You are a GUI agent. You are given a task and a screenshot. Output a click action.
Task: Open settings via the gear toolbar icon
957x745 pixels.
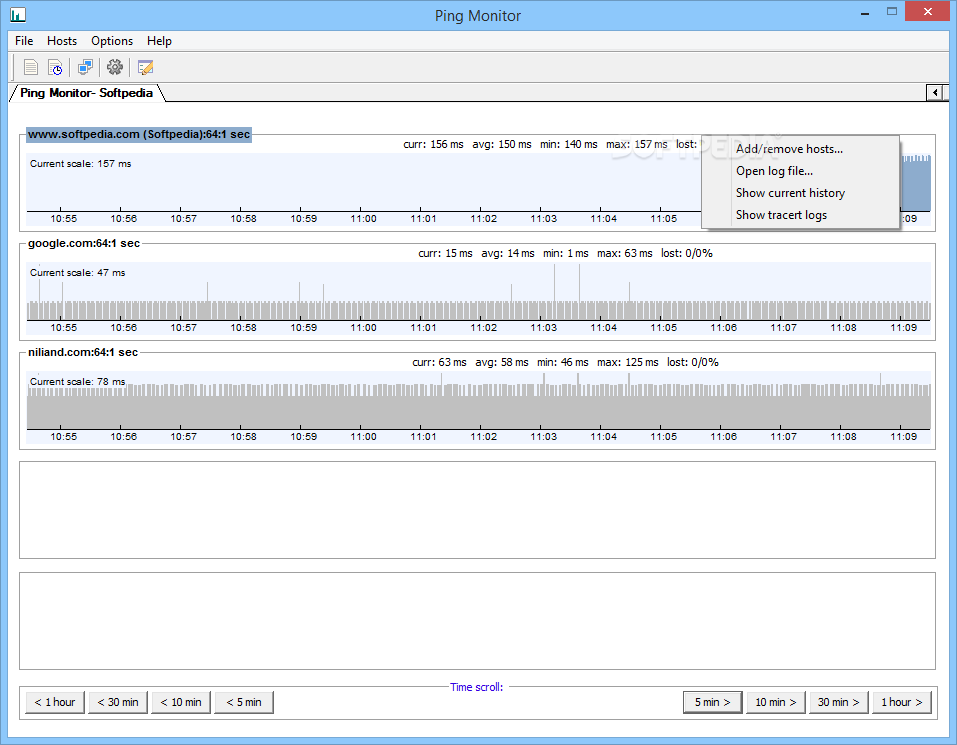point(114,67)
